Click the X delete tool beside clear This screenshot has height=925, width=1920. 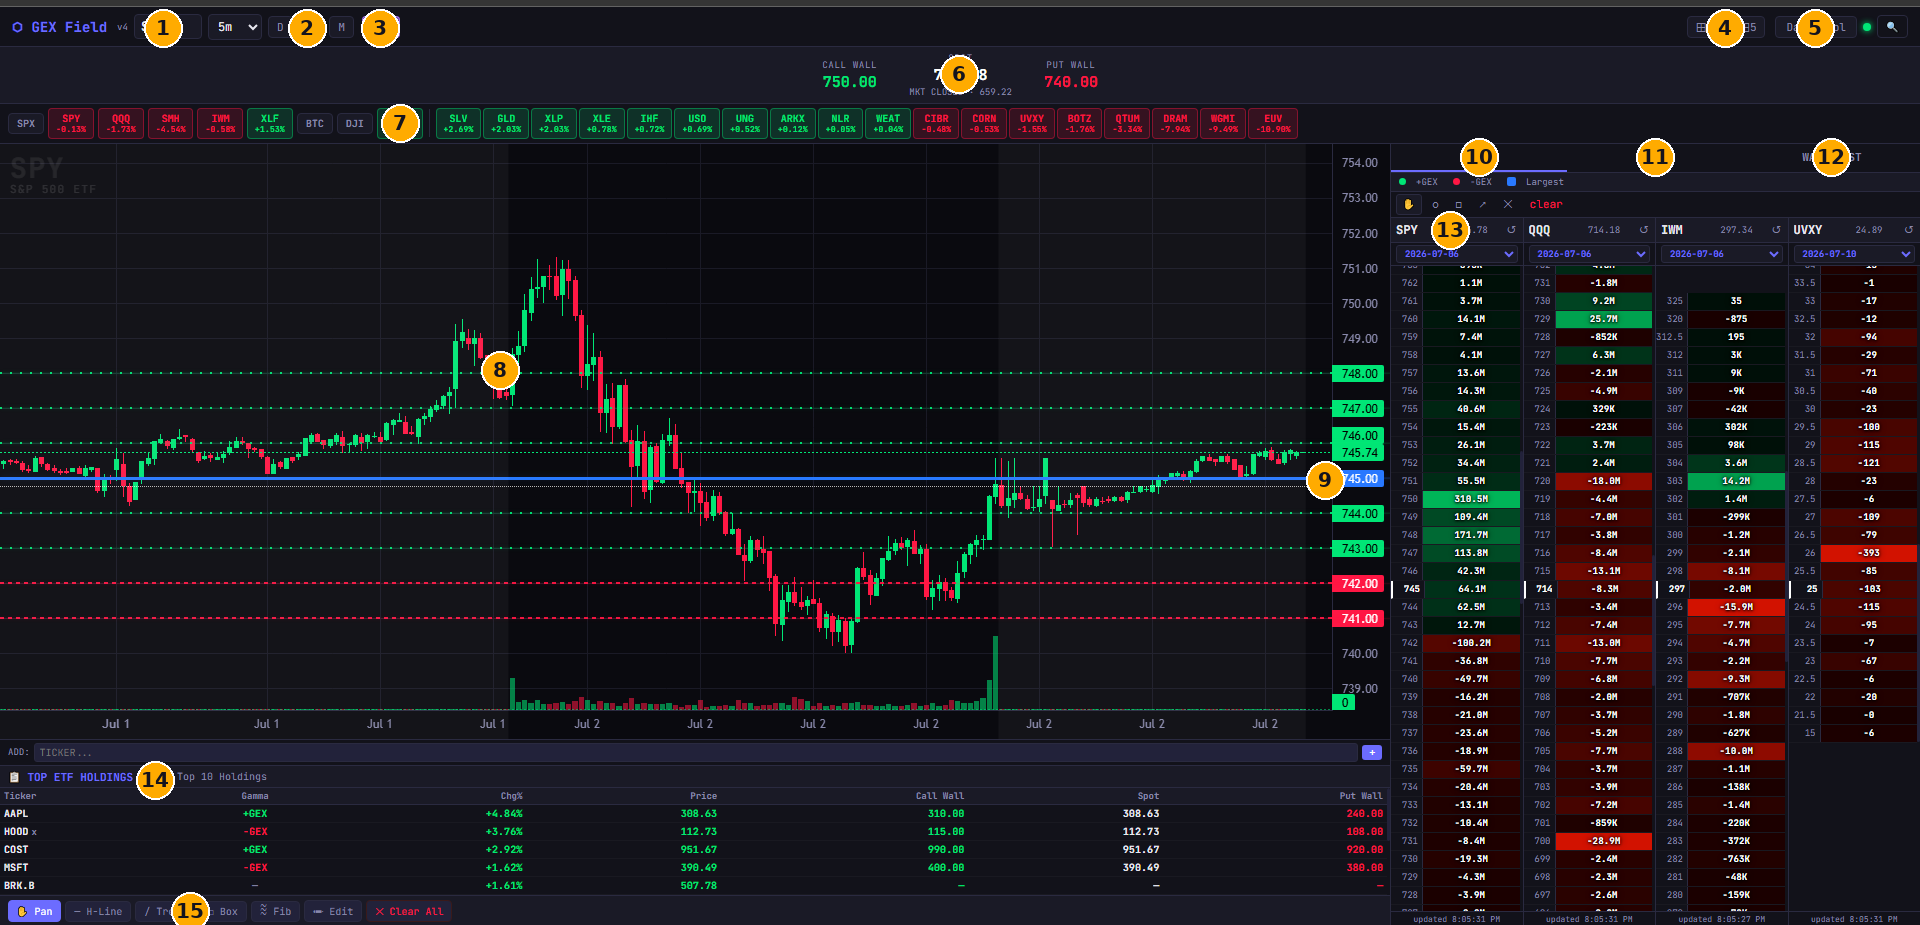pyautogui.click(x=1508, y=204)
